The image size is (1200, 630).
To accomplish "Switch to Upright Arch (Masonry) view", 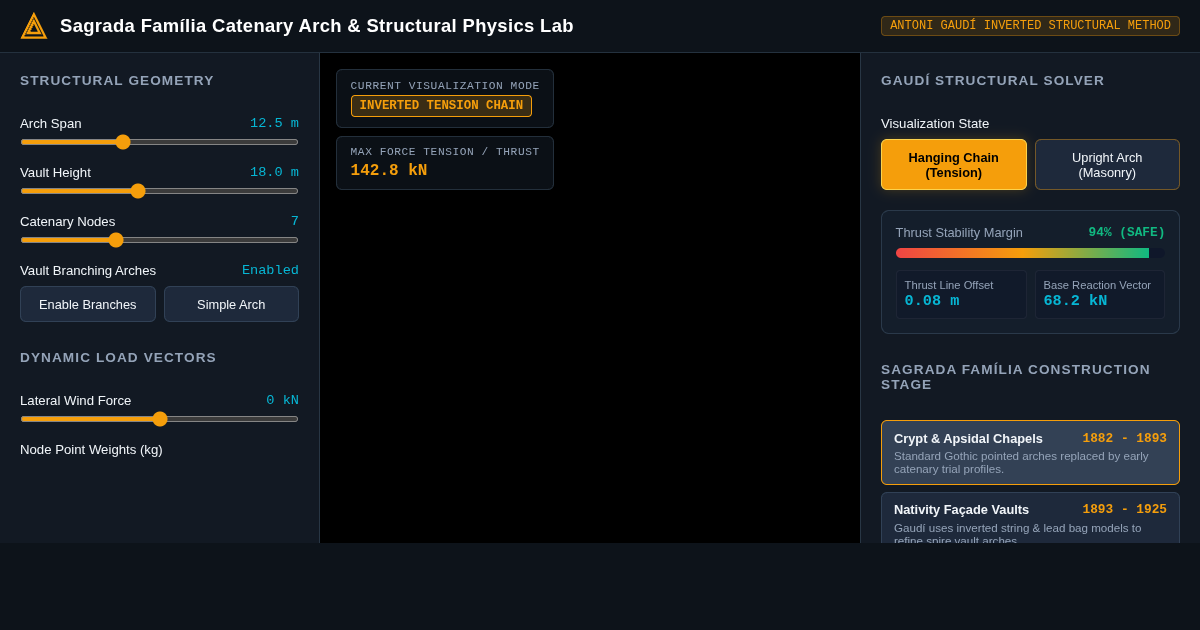I will (x=1107, y=165).
